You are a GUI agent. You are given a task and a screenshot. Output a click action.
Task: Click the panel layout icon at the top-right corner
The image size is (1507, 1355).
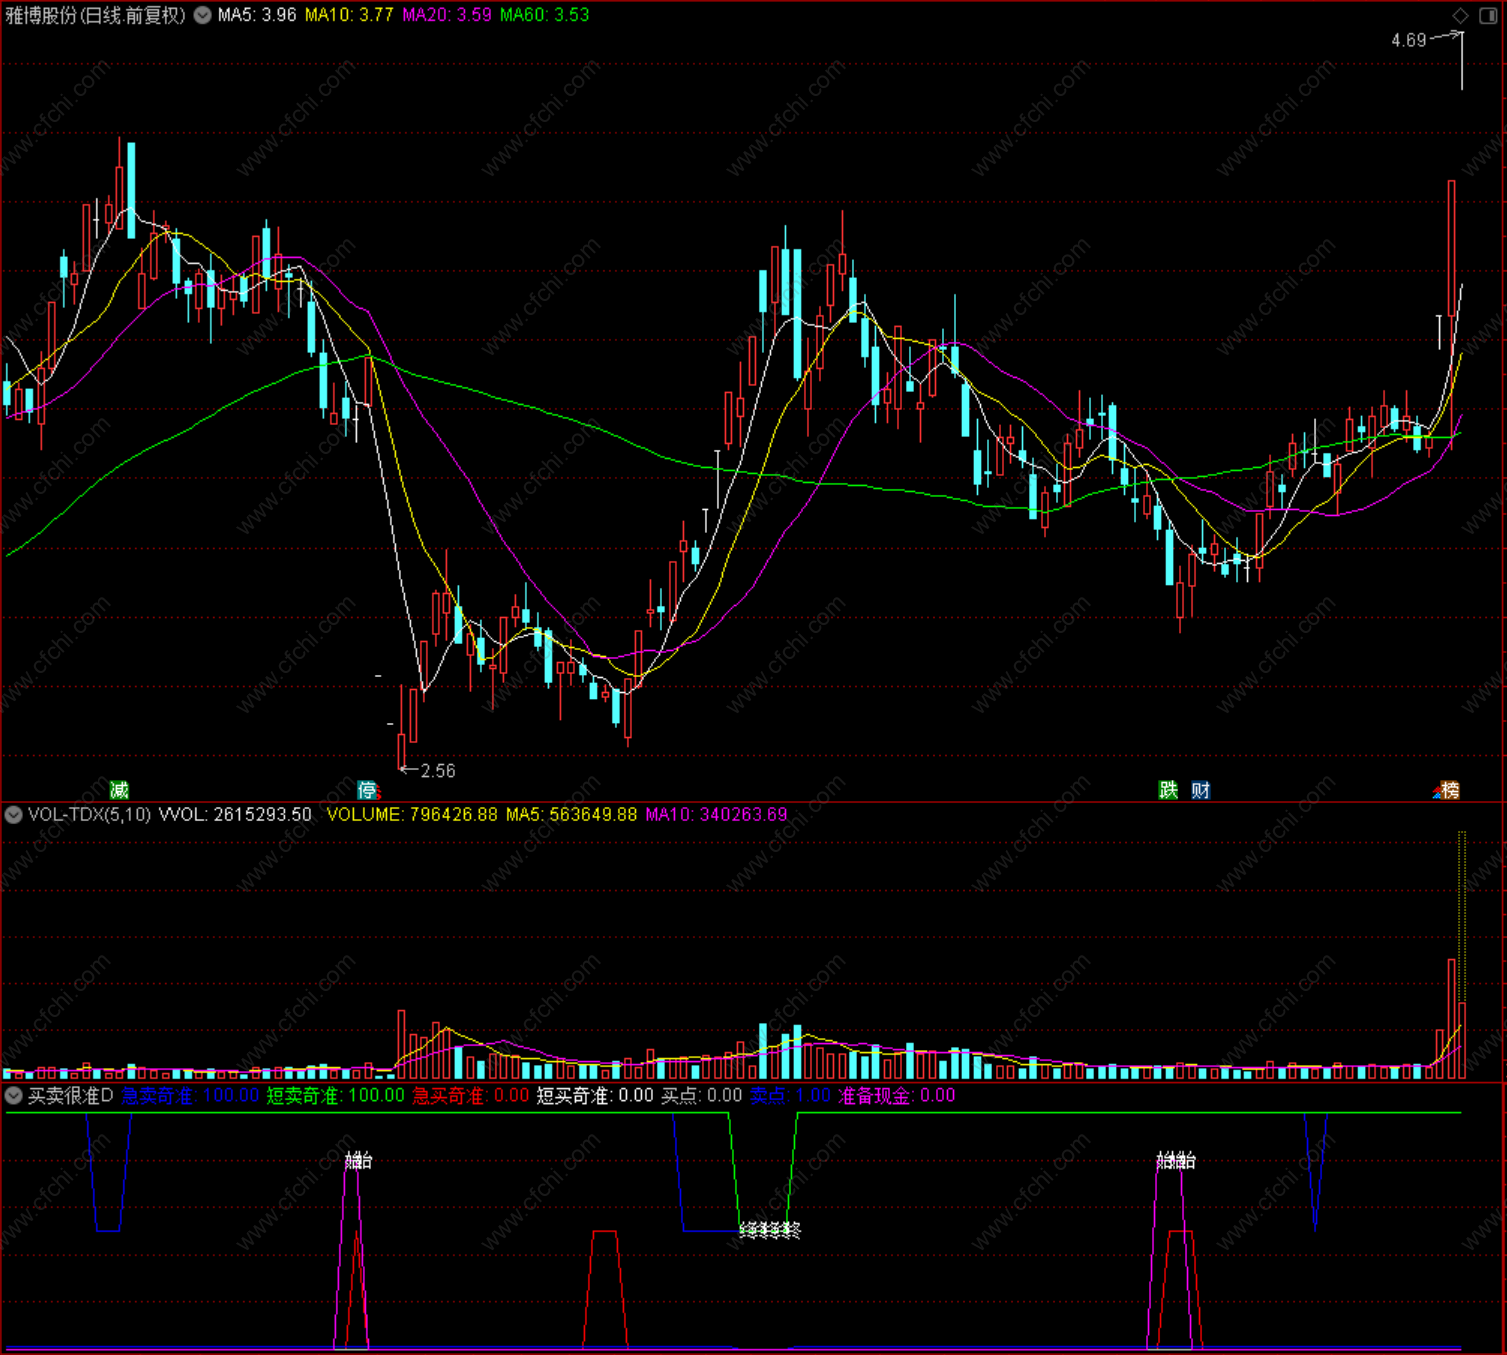(1488, 15)
